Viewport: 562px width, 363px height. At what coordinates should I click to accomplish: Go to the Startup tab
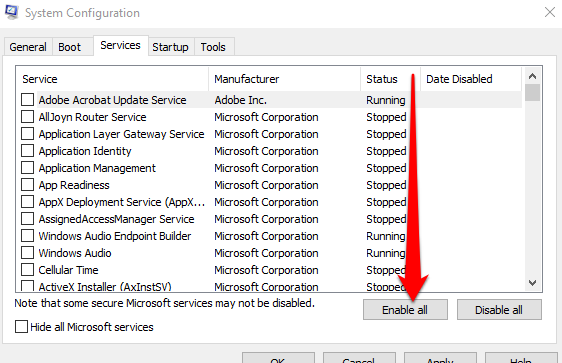click(x=170, y=47)
